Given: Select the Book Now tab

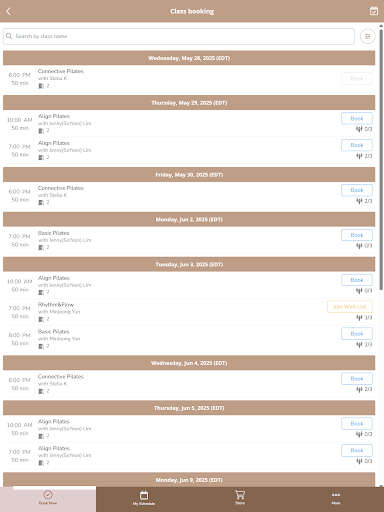Looking at the screenshot, I should [x=48, y=498].
